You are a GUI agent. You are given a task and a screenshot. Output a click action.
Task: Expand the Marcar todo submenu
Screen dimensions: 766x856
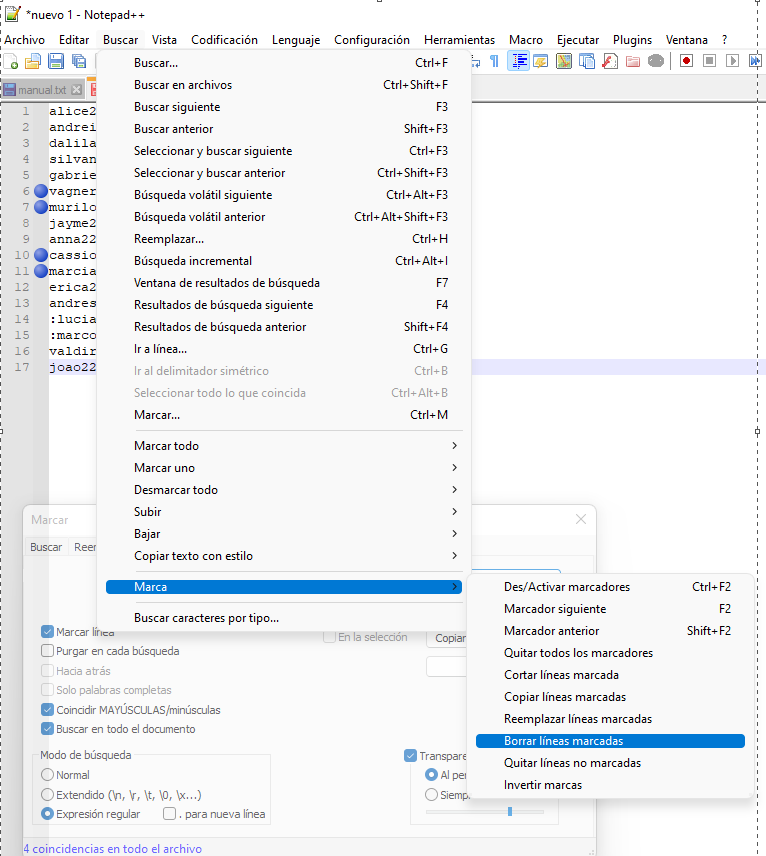pos(284,445)
